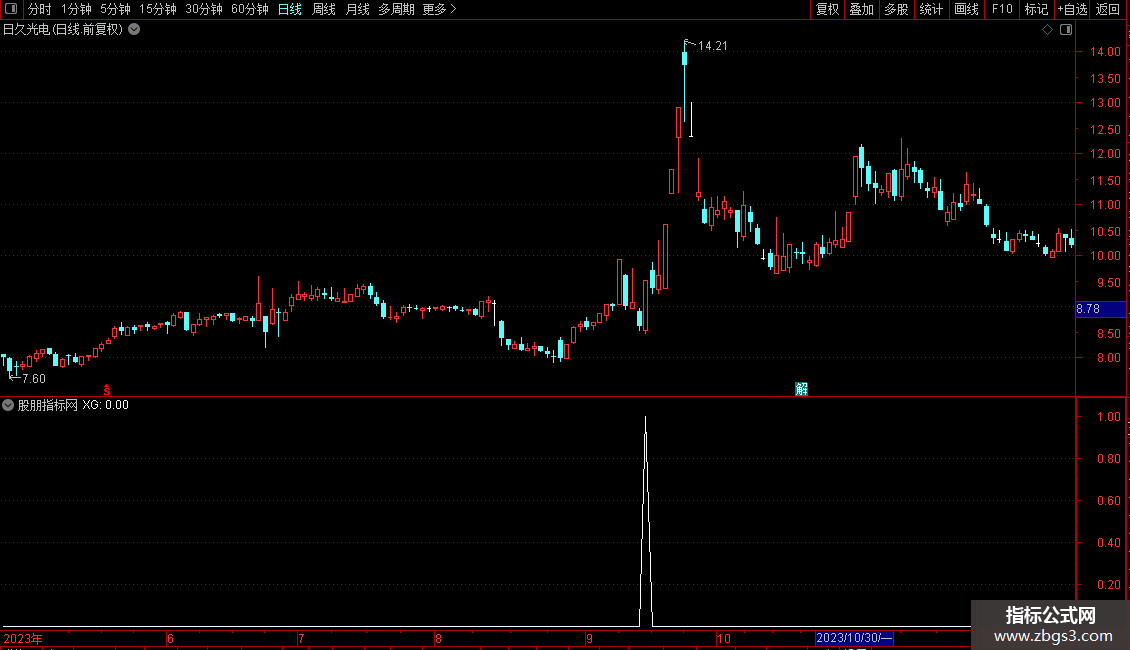Expand the 更多 period options
This screenshot has height=650, width=1130.
(440, 9)
